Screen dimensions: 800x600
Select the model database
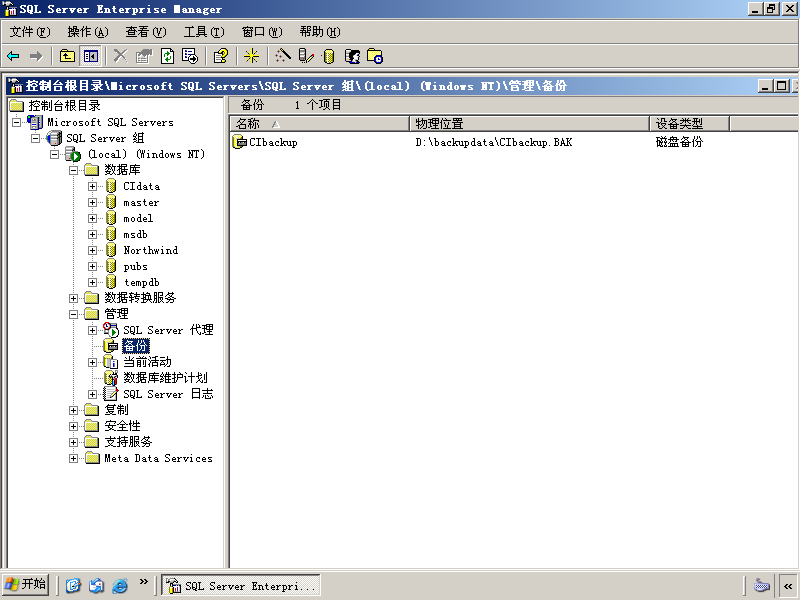click(x=138, y=218)
